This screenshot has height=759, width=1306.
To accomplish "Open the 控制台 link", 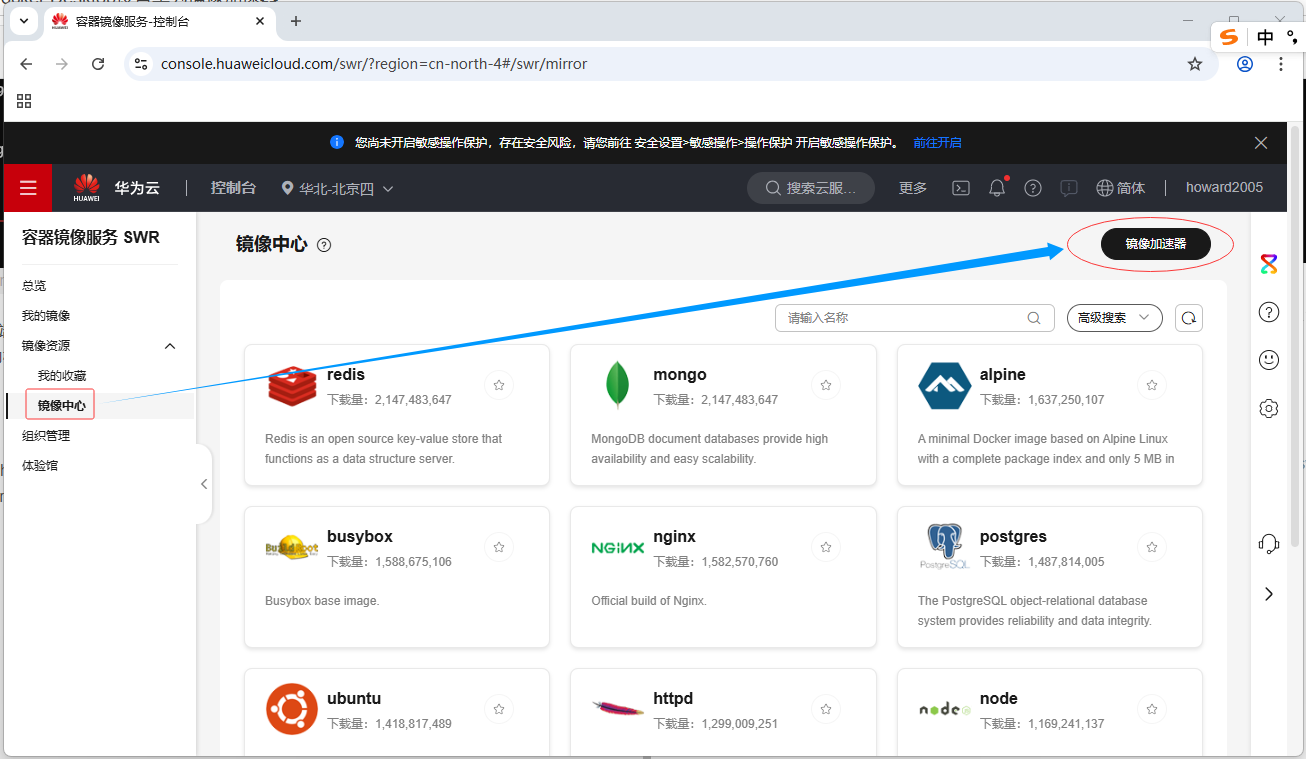I will (x=233, y=188).
